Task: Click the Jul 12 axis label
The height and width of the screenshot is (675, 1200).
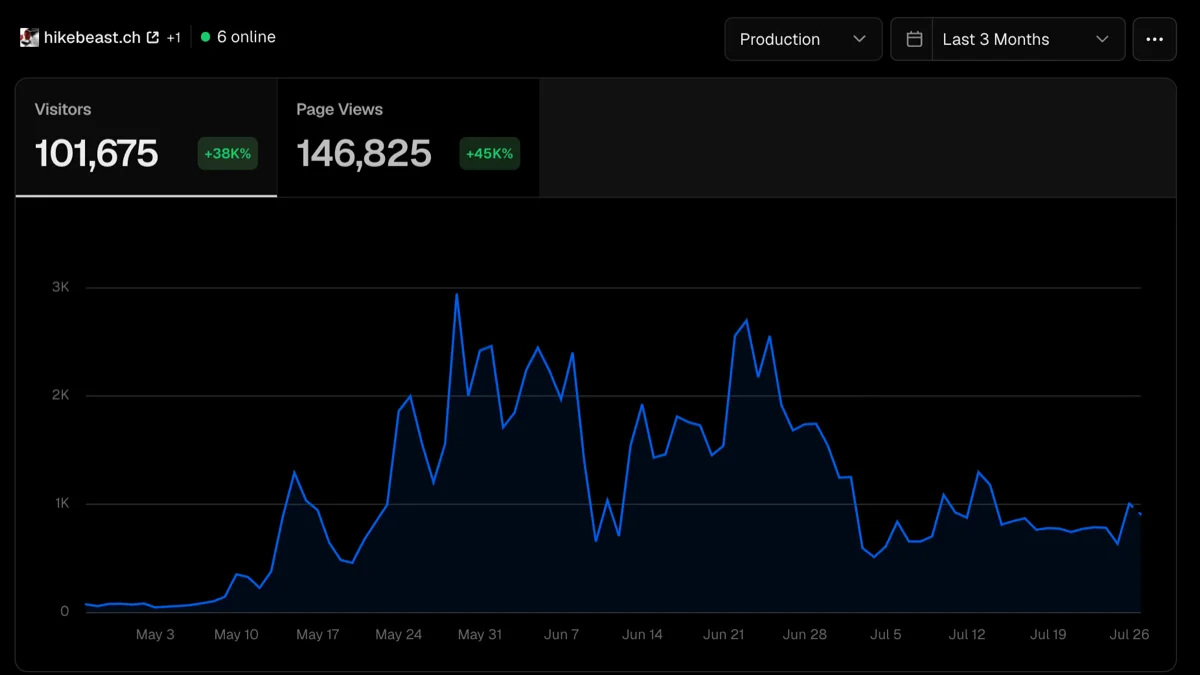Action: pos(967,635)
